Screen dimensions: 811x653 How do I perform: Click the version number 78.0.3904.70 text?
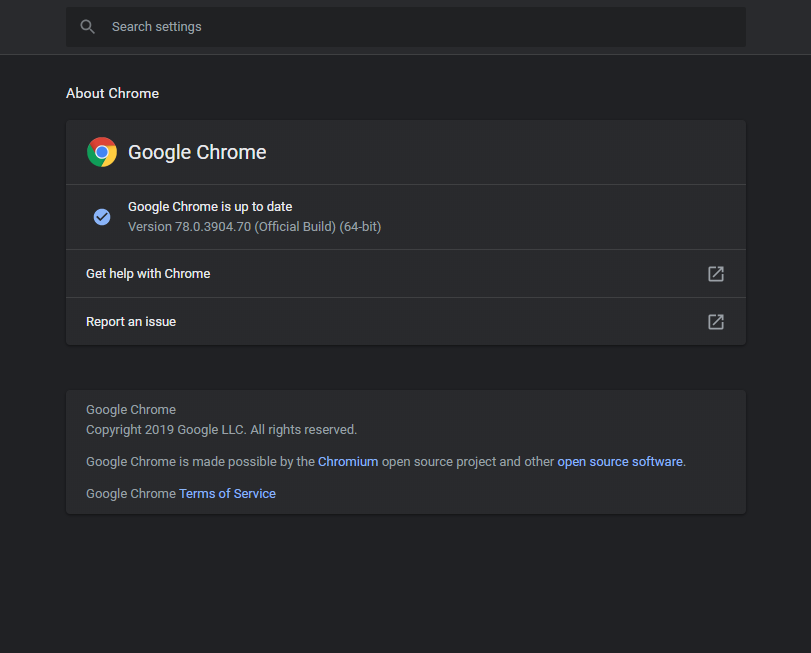click(213, 227)
